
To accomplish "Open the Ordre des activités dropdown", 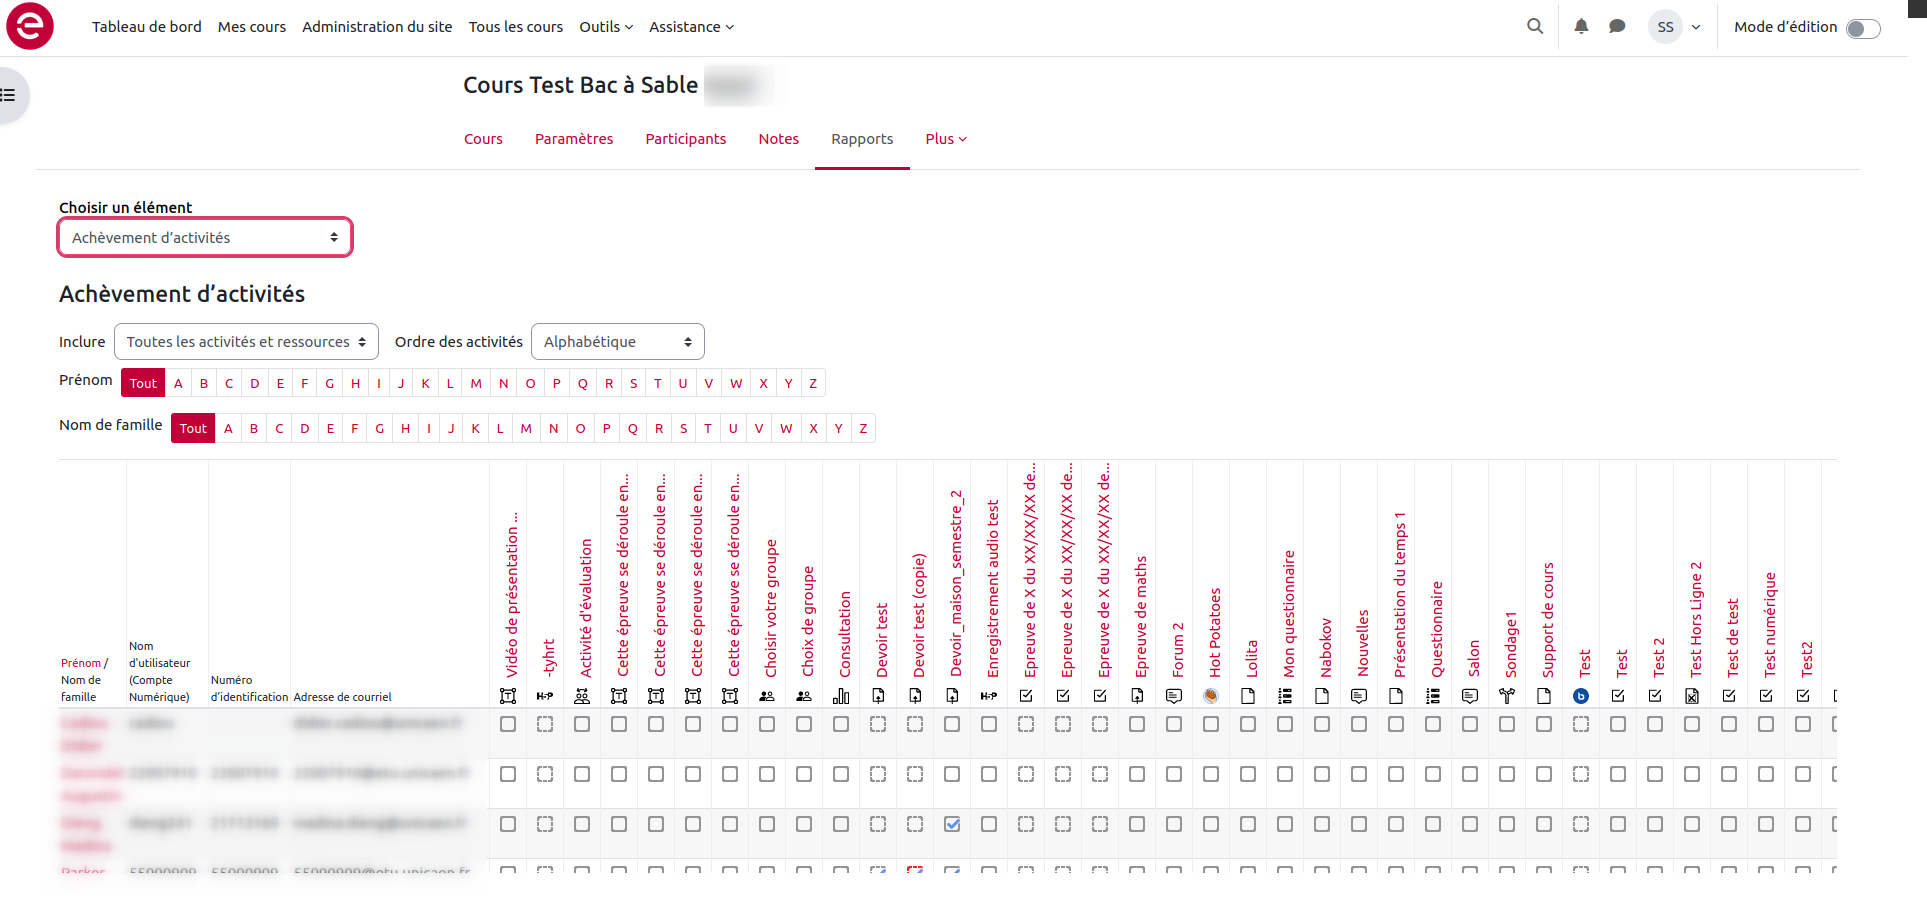I will pos(617,342).
